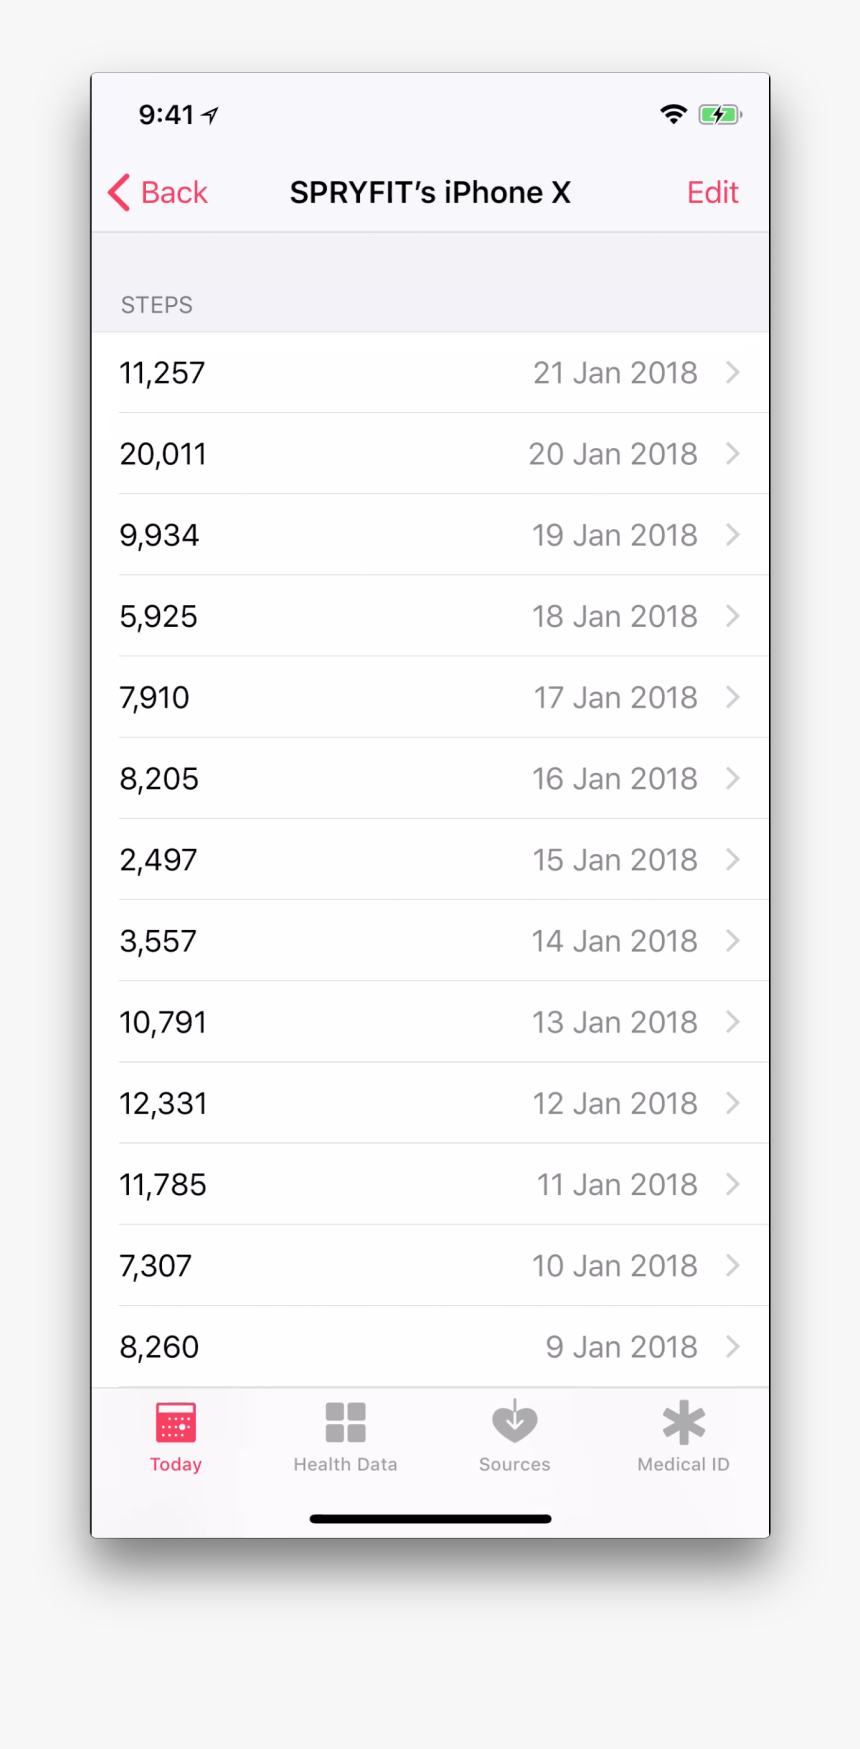Tap the Wi-Fi status icon

(674, 114)
